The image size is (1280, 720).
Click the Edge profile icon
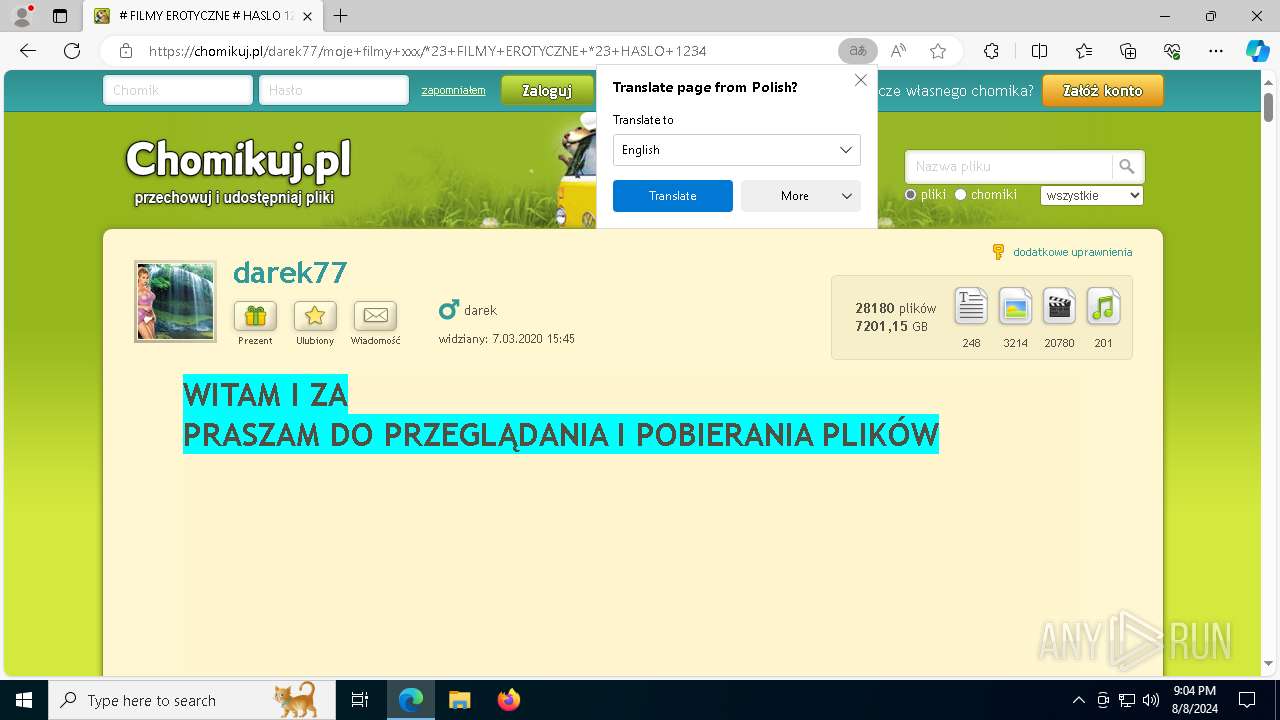[x=22, y=16]
